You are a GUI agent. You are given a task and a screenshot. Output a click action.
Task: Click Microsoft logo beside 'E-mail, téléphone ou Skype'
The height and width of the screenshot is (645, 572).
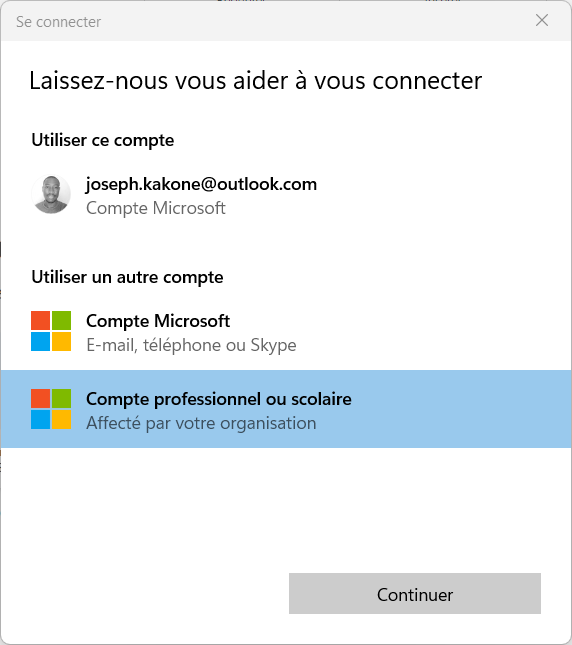pyautogui.click(x=51, y=331)
